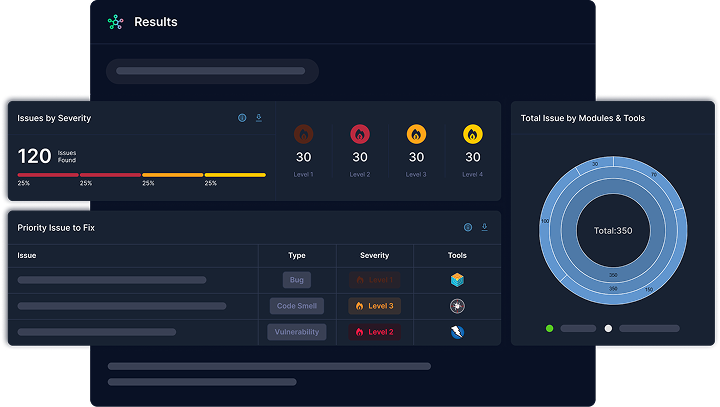Viewport: 720px width, 407px height.
Task: Download the Issues by Severity report
Action: [x=259, y=118]
